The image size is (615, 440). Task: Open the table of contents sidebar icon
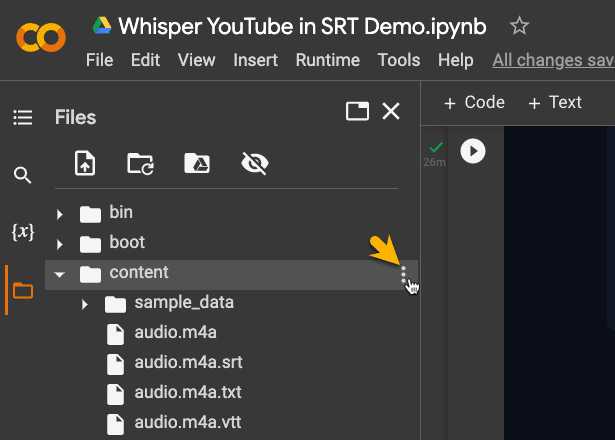tap(23, 117)
